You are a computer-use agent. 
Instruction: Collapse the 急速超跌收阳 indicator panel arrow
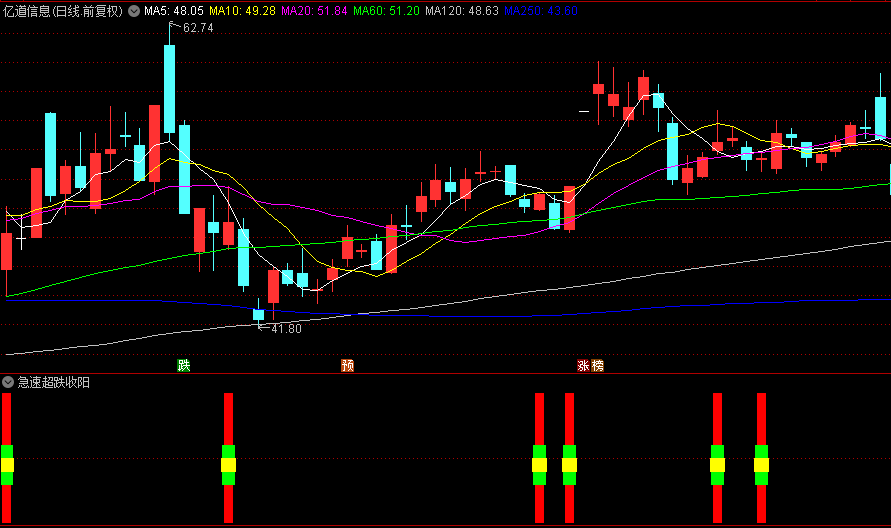click(x=8, y=382)
